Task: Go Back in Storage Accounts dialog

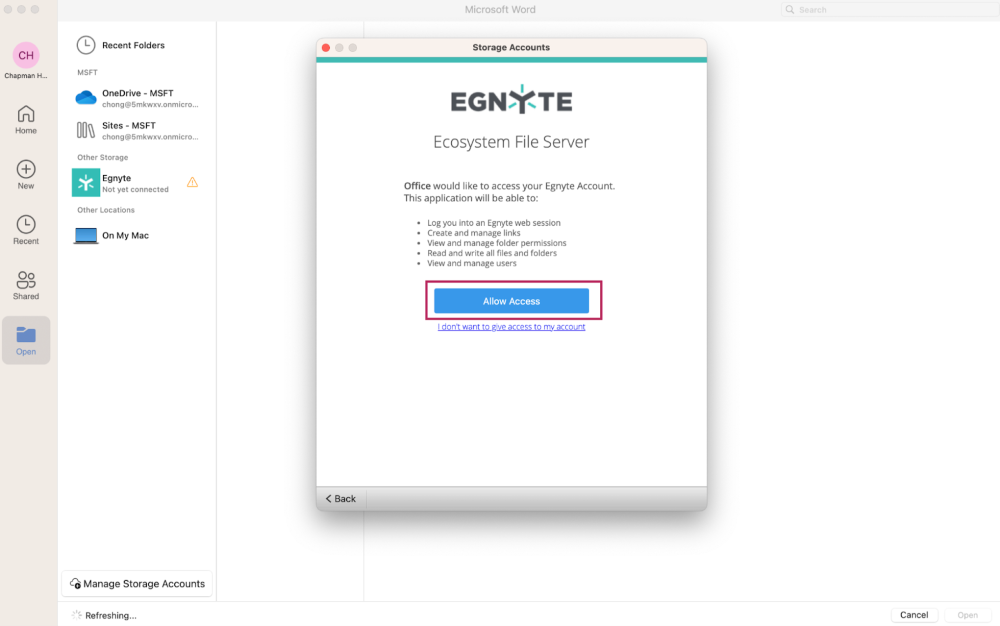Action: click(341, 499)
